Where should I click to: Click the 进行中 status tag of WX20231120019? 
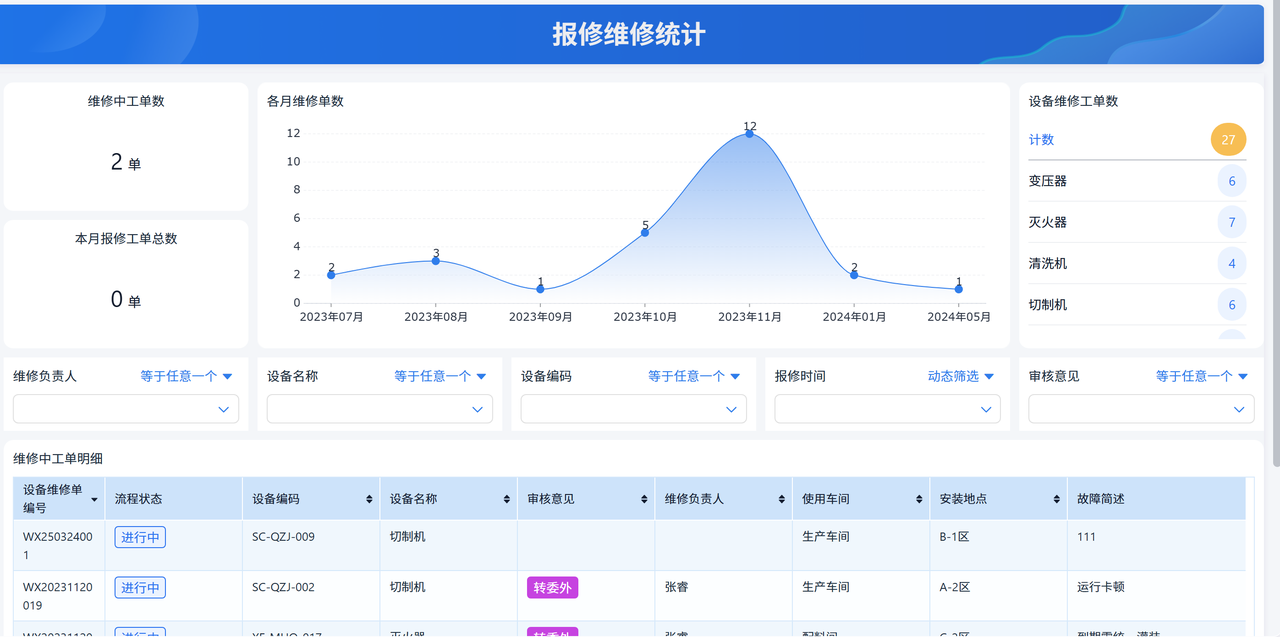click(140, 587)
